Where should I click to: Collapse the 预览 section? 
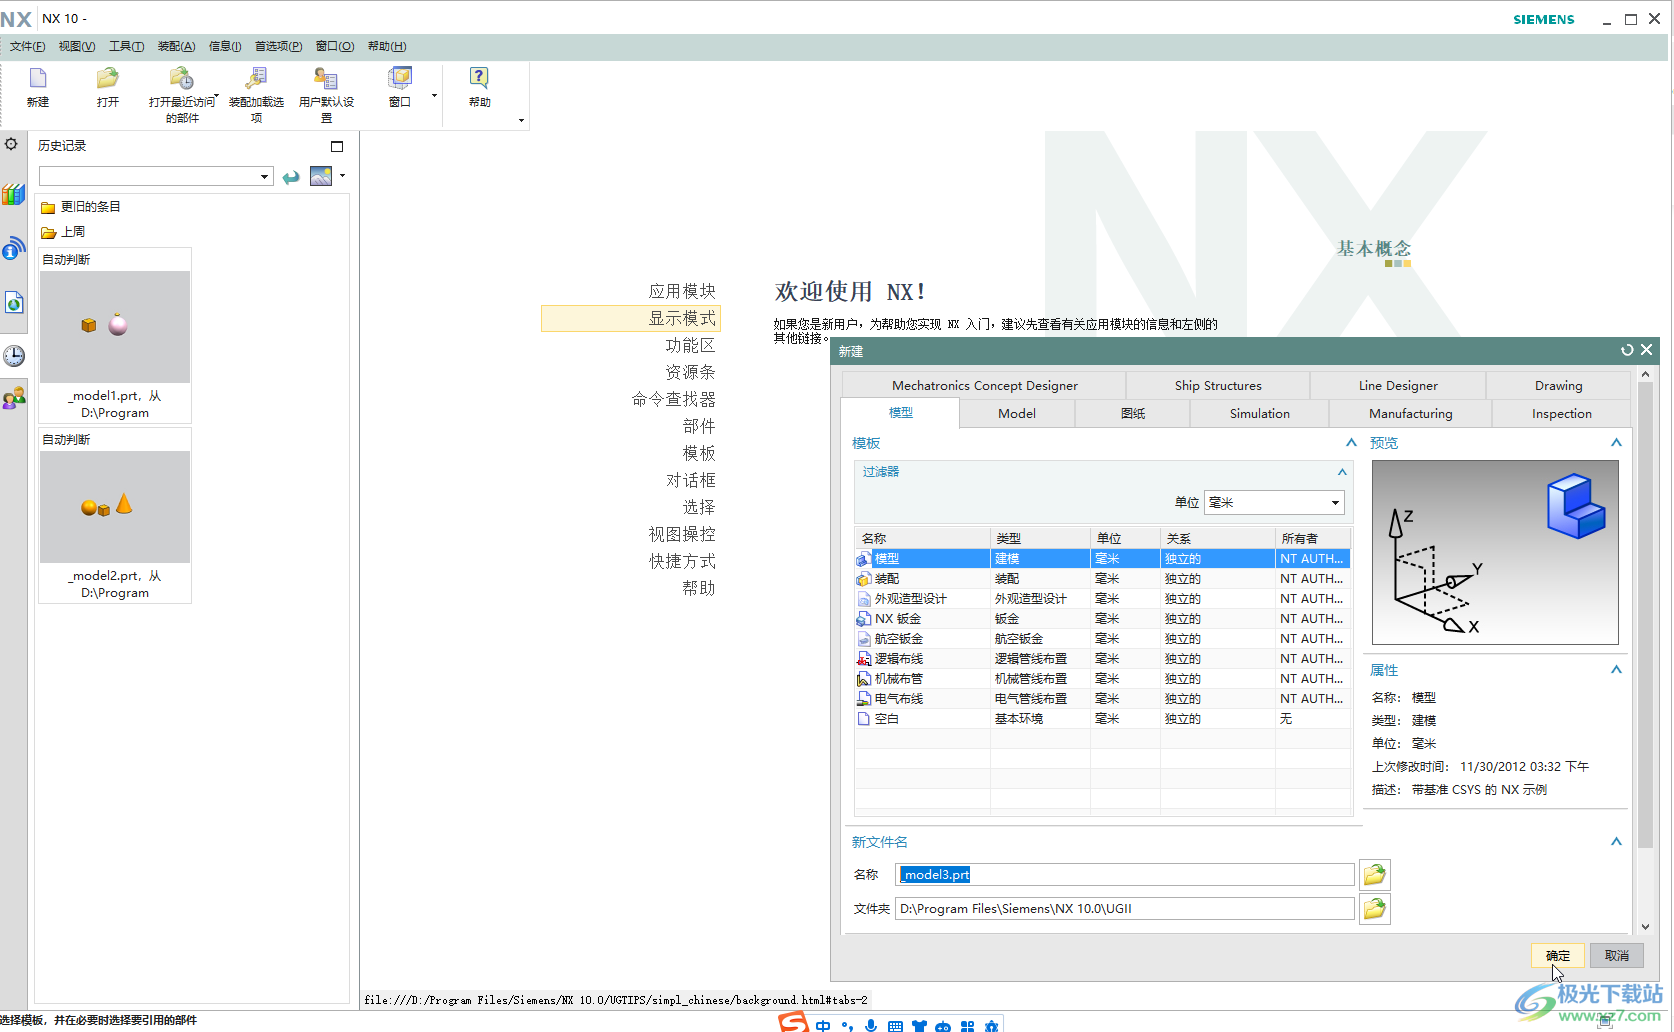tap(1616, 442)
